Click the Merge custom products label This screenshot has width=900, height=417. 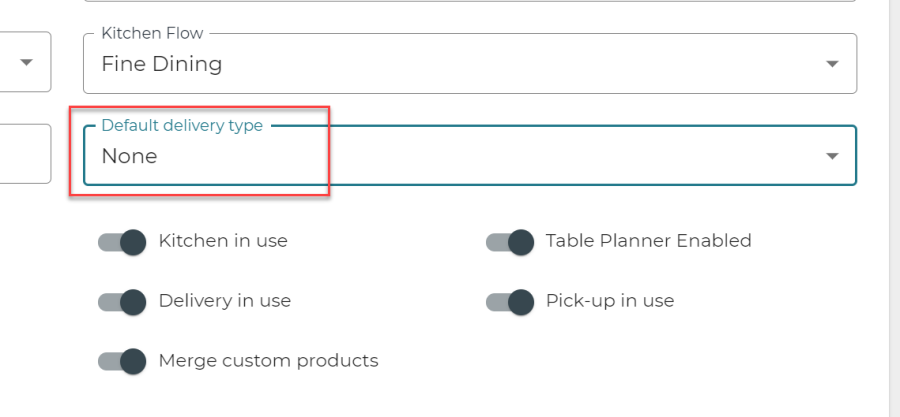coord(268,361)
